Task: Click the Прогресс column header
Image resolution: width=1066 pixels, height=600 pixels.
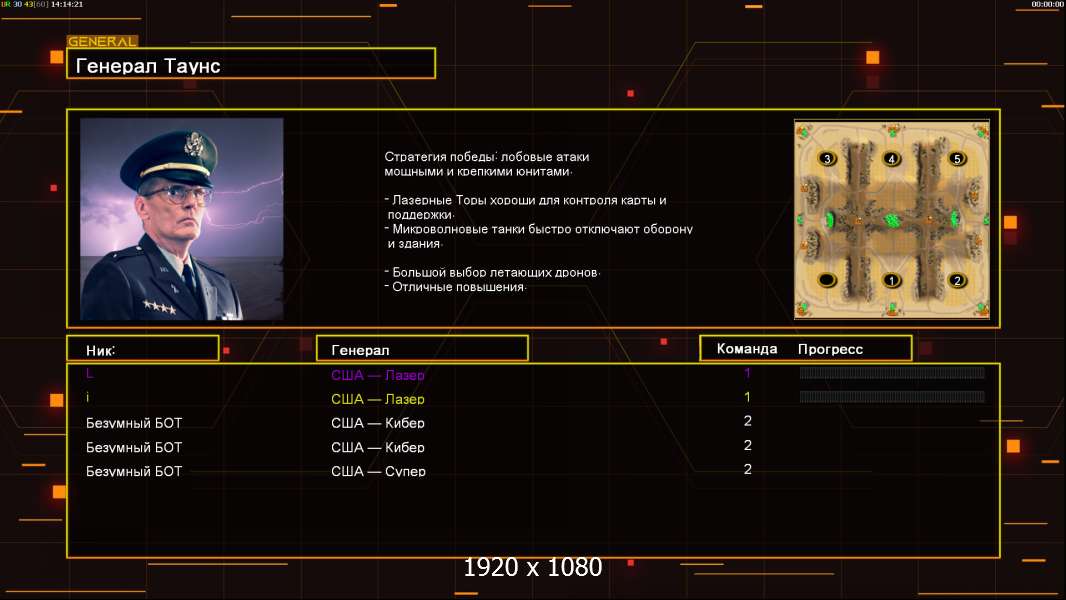Action: [830, 349]
